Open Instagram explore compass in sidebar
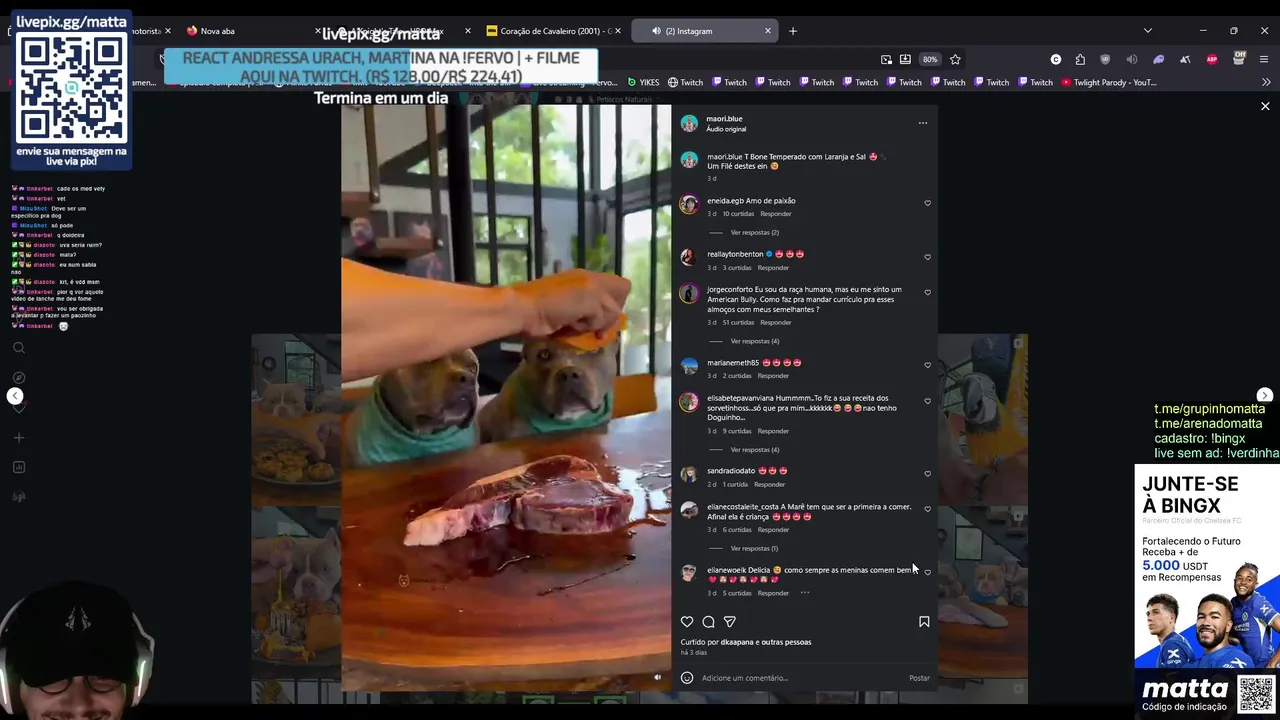The width and height of the screenshot is (1280, 720). point(18,377)
